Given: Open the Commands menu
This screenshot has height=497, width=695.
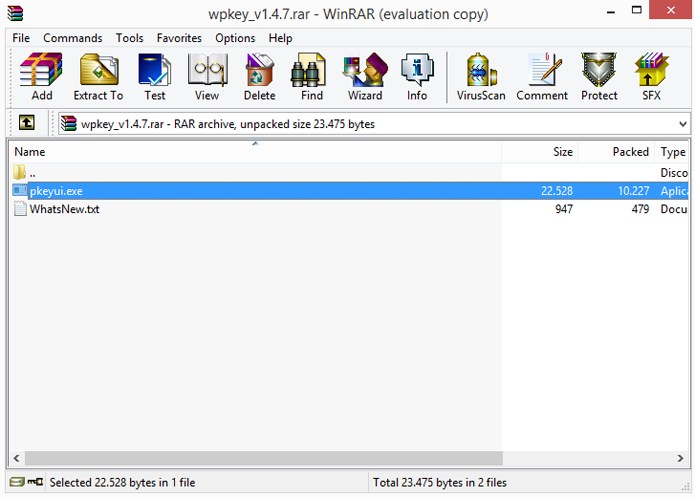Looking at the screenshot, I should (x=73, y=38).
